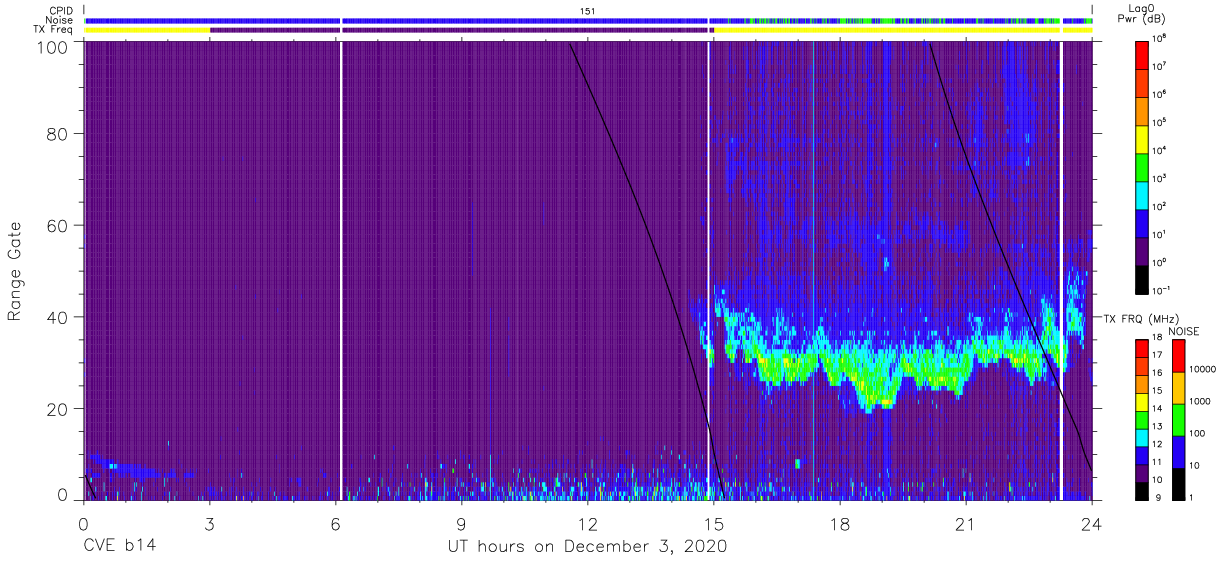Click x-axis tick label '18'
Image resolution: width=1228 pixels, height=567 pixels.
[839, 524]
